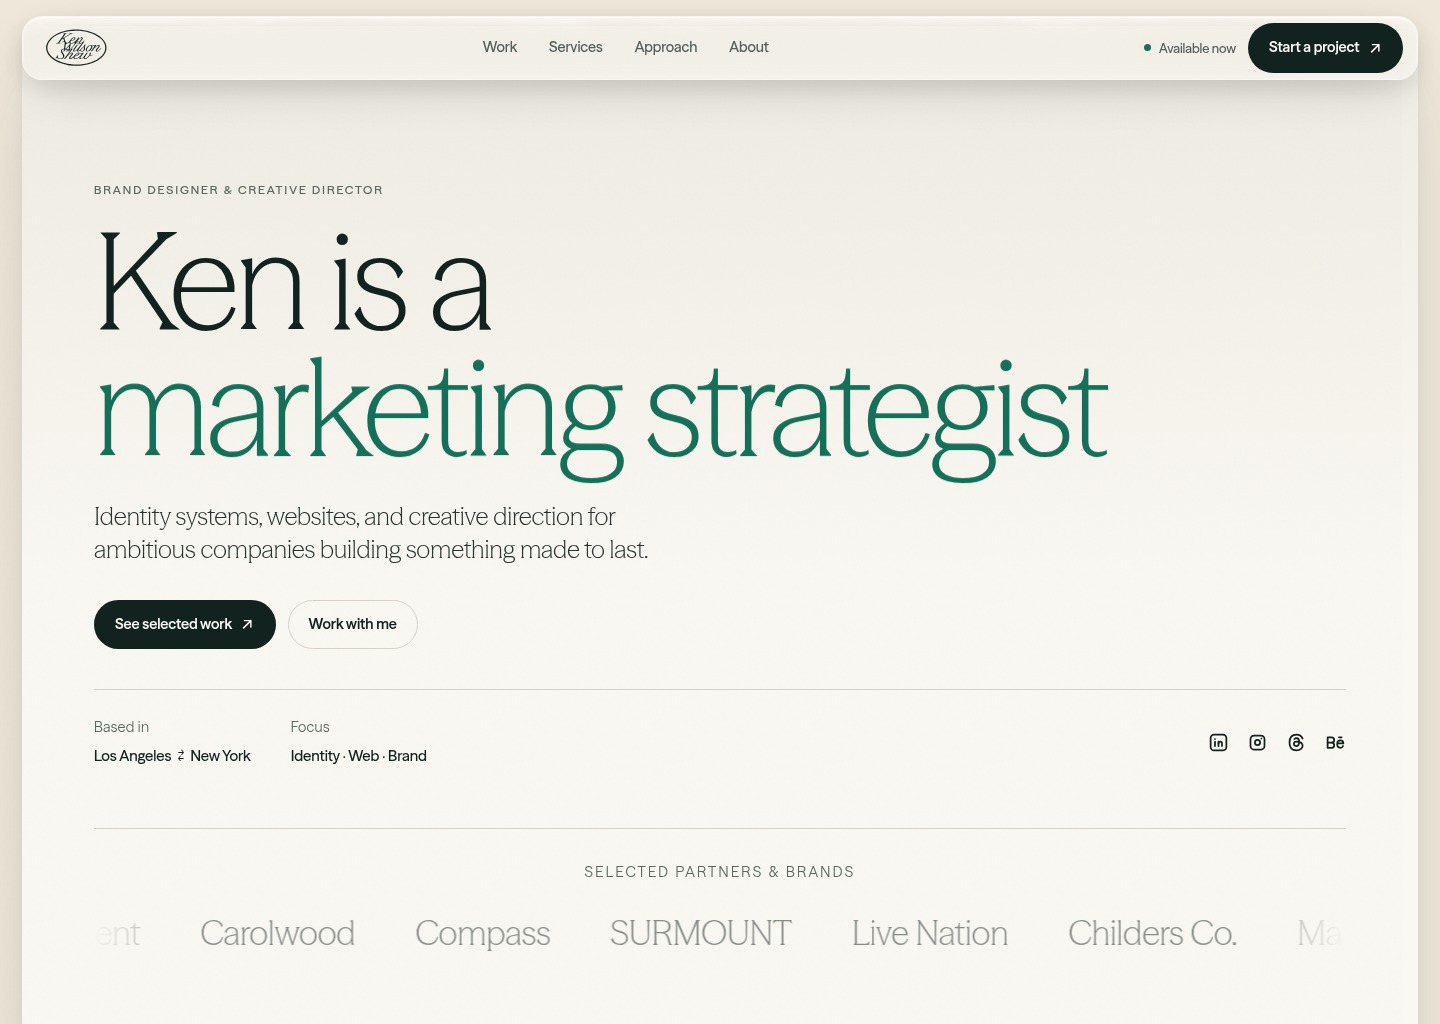1440x1024 pixels.
Task: Click the Start a project button
Action: click(x=1325, y=48)
